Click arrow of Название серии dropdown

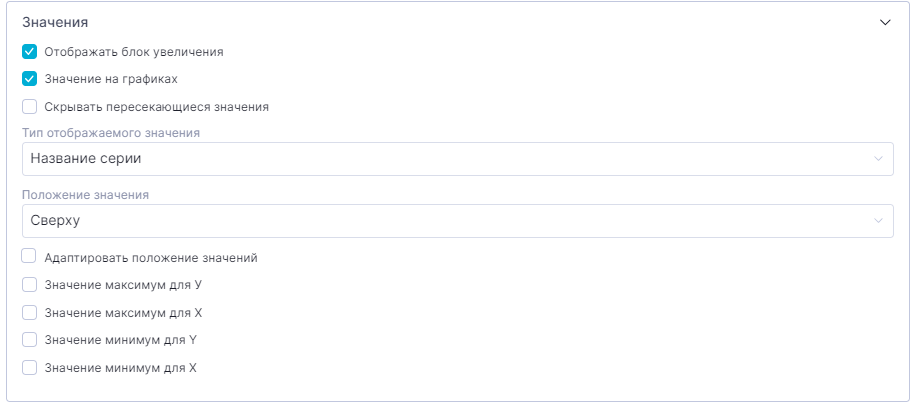(878, 159)
